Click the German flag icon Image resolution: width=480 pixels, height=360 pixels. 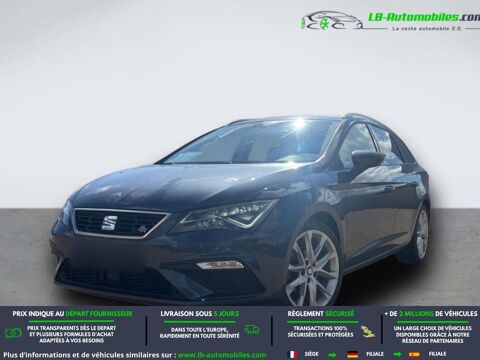click(352, 354)
